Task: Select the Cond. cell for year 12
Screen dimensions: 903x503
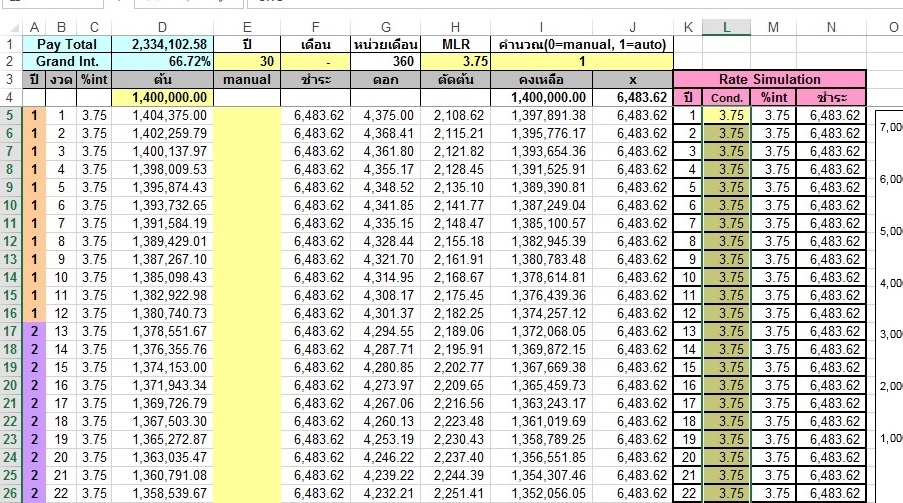Action: coord(726,313)
